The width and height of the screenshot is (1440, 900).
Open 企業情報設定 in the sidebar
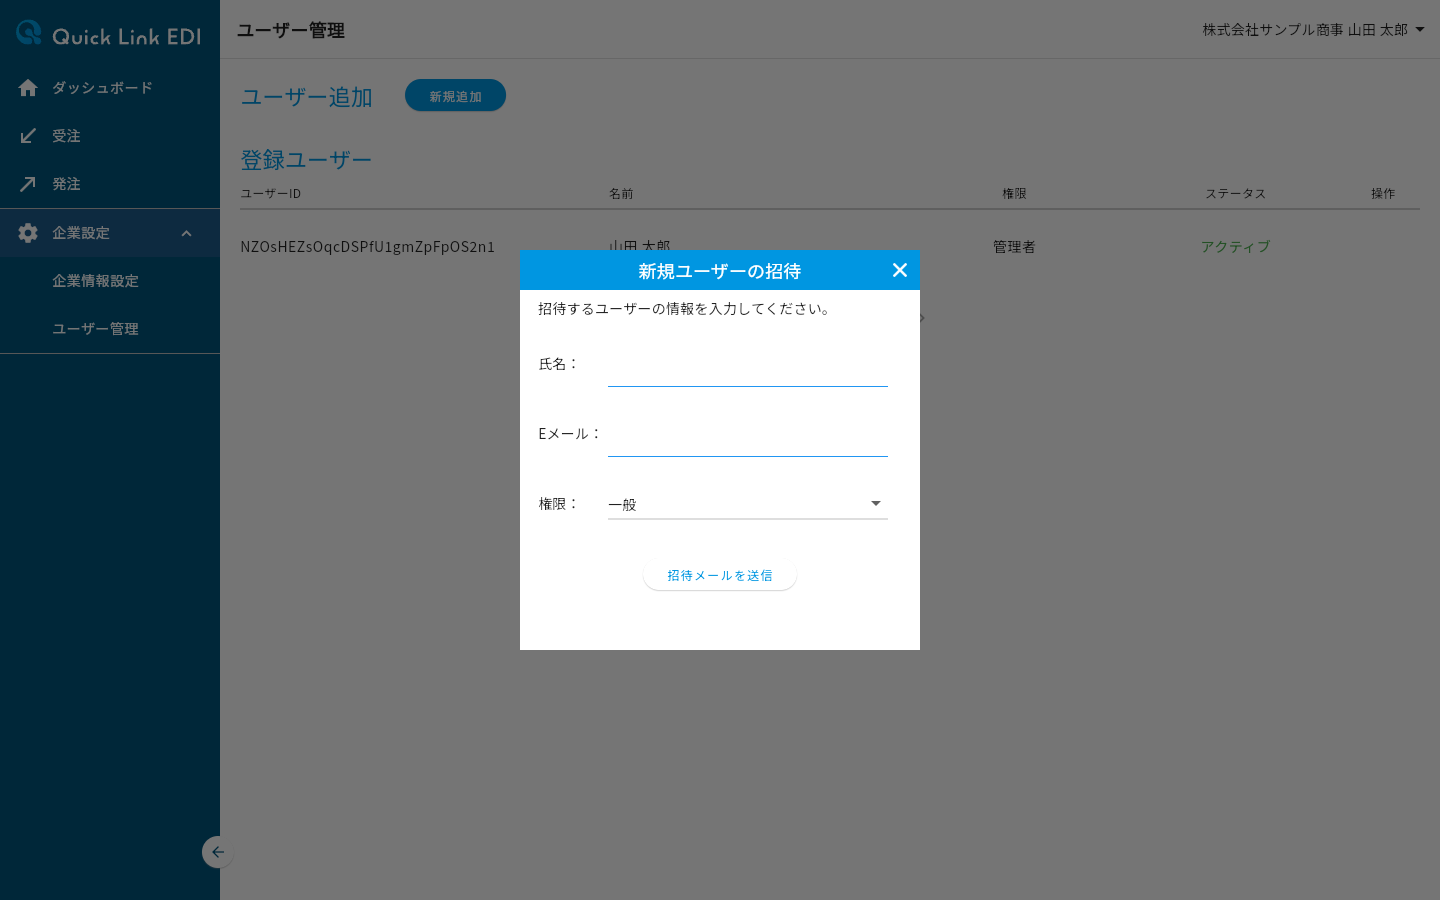click(110, 281)
